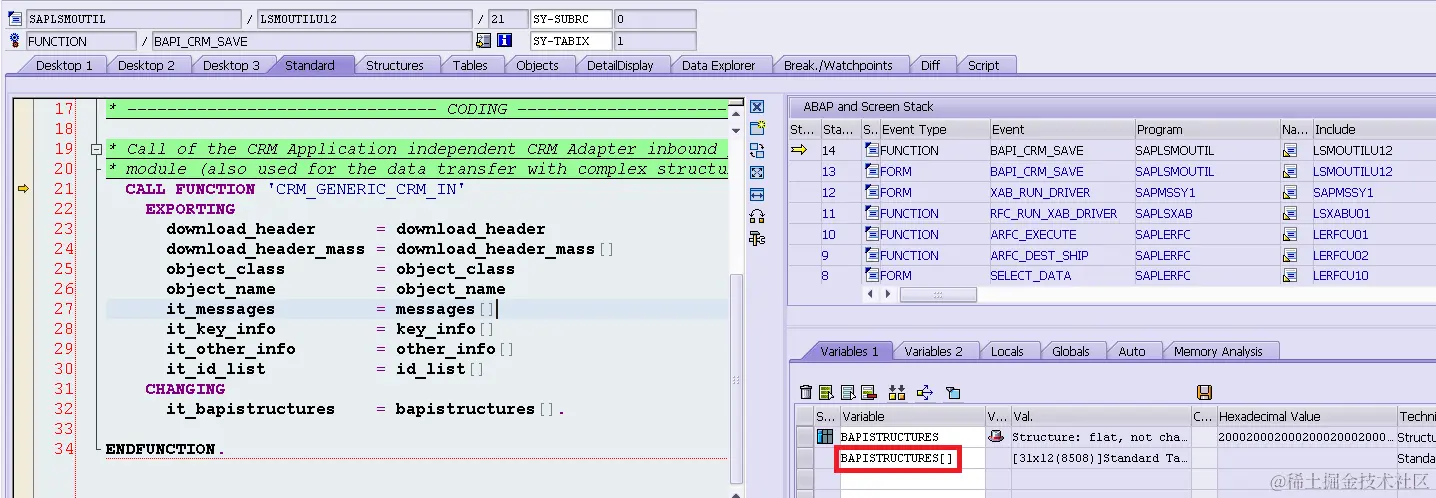Click the blue arrow branching icon in the Variables toolbar
This screenshot has width=1436, height=498.
[x=924, y=393]
